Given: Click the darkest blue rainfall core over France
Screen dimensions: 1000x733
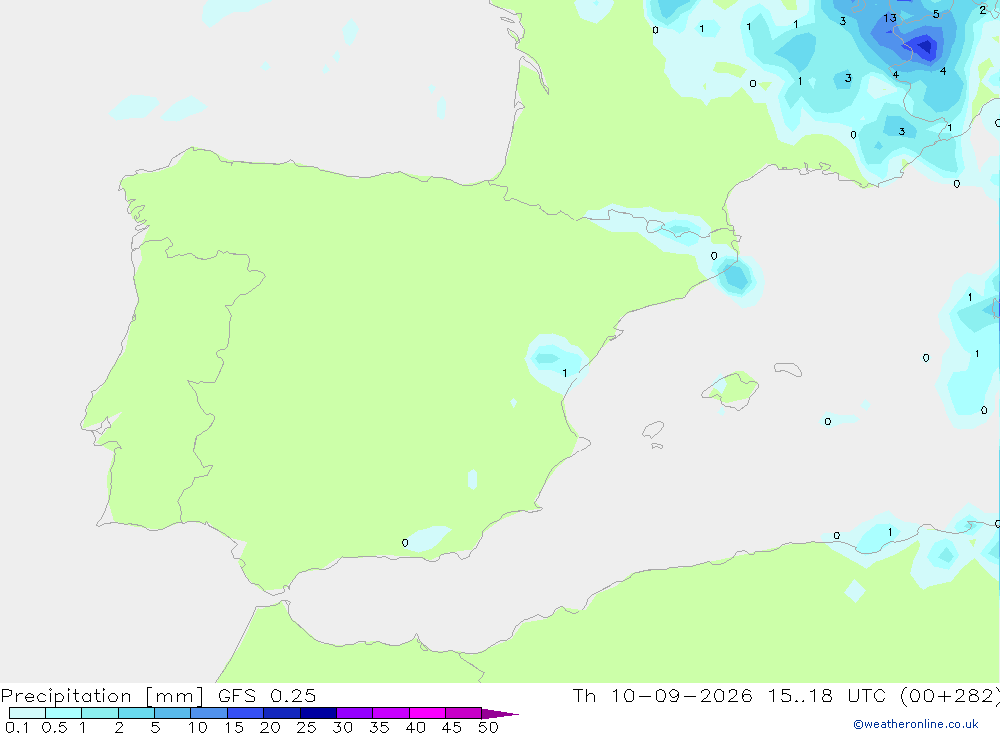Looking at the screenshot, I should (x=923, y=46).
